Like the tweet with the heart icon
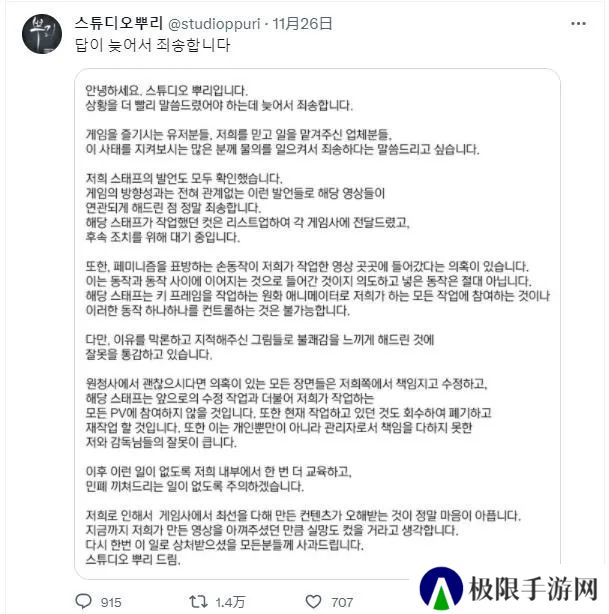This screenshot has width=609, height=614. pos(313,601)
